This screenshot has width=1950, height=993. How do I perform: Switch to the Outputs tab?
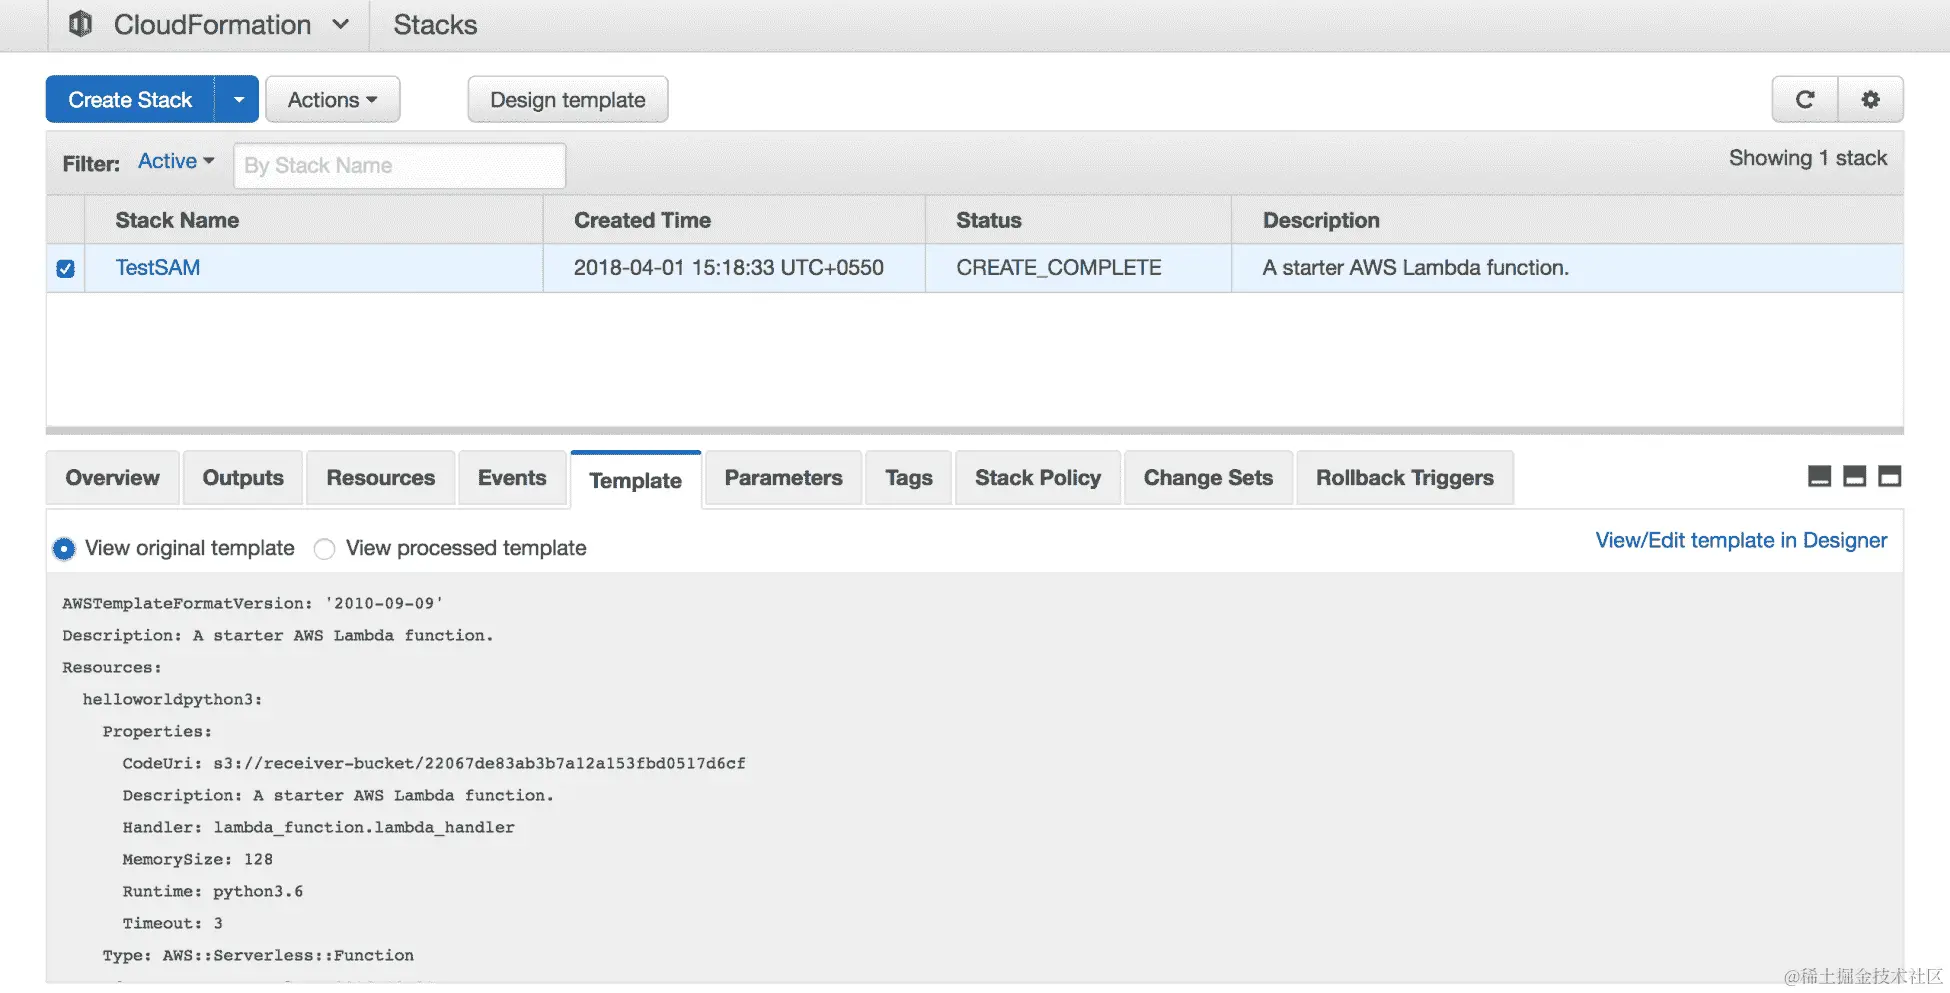pyautogui.click(x=243, y=478)
